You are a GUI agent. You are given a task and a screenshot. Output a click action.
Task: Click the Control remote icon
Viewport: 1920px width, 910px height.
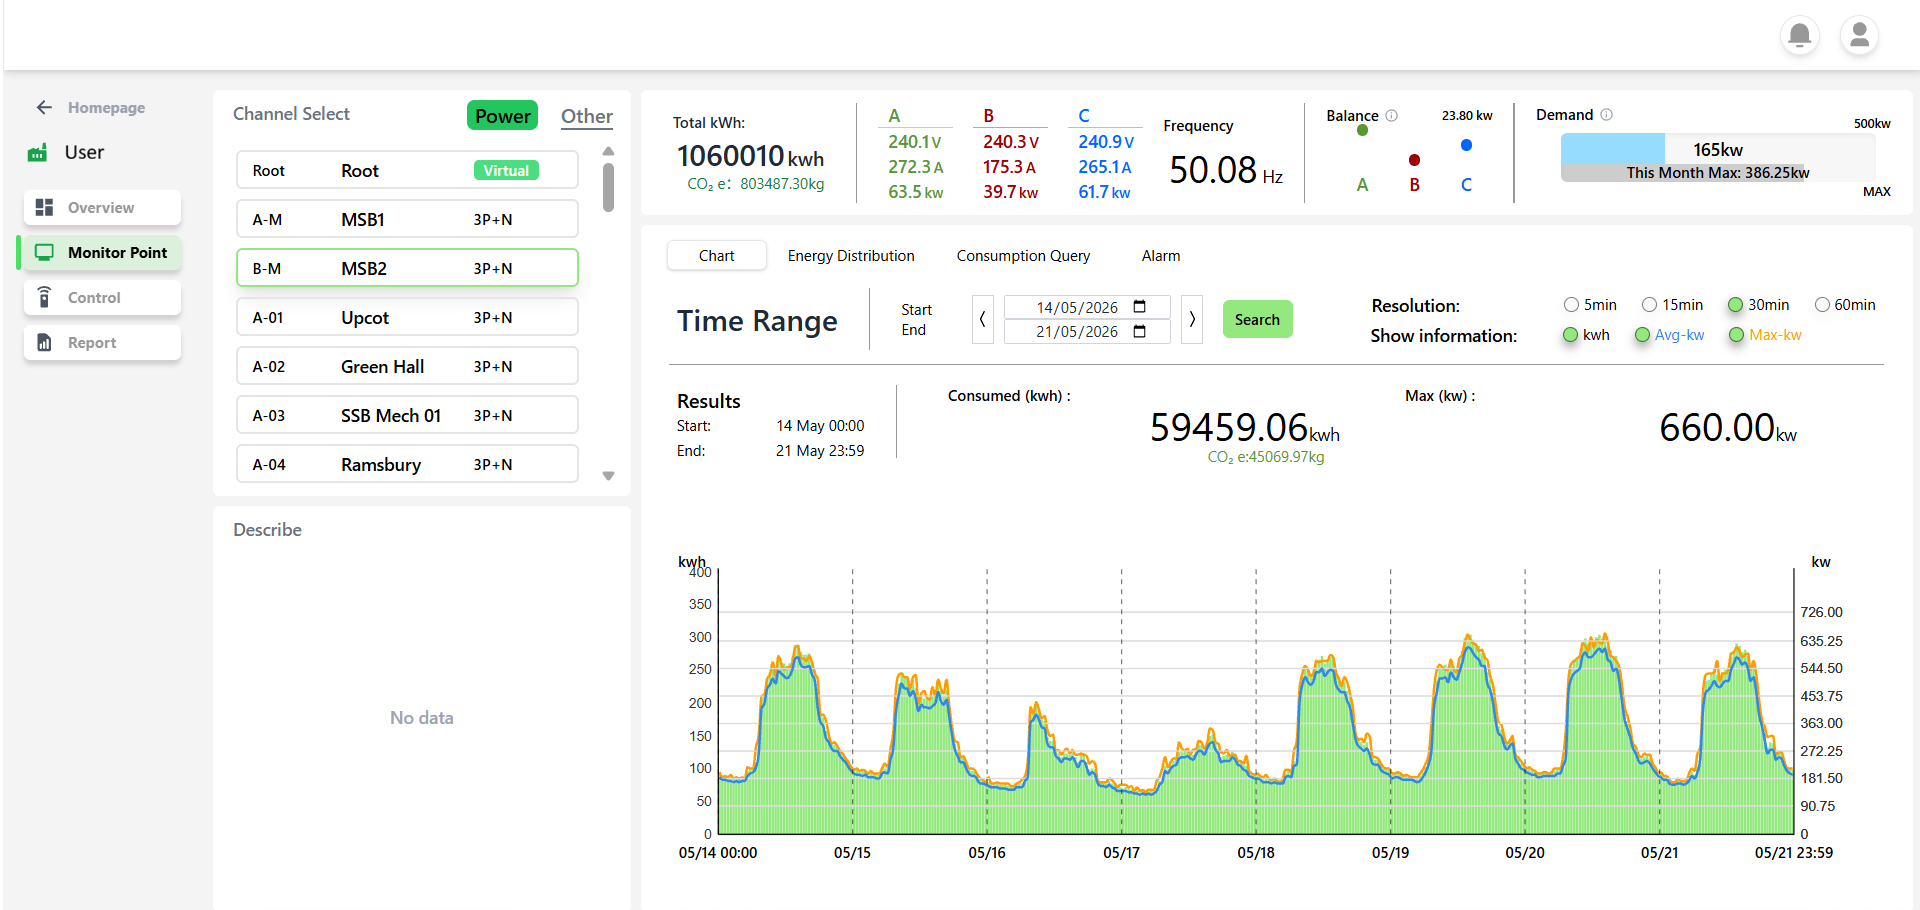44,297
